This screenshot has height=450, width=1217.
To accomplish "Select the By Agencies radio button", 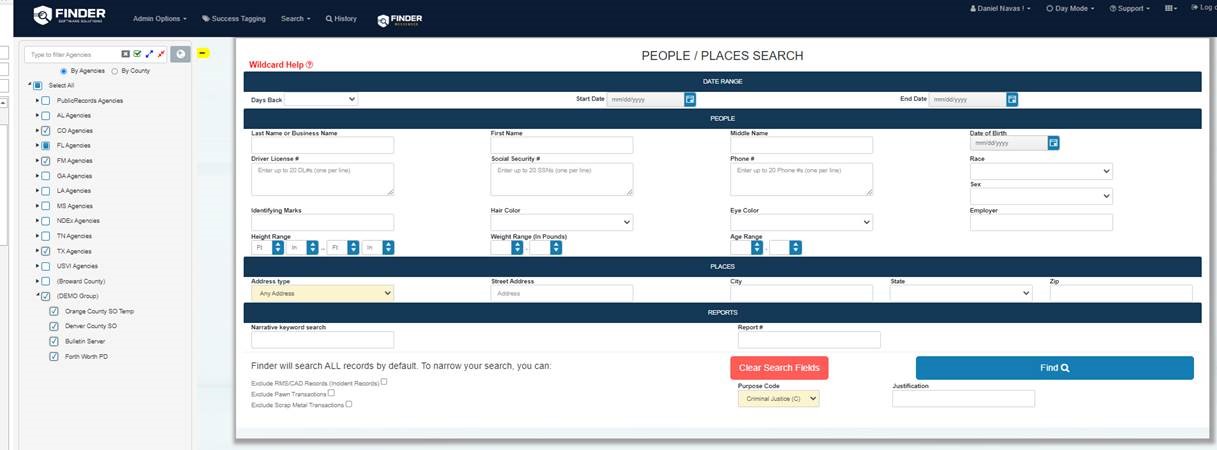I will tap(65, 71).
